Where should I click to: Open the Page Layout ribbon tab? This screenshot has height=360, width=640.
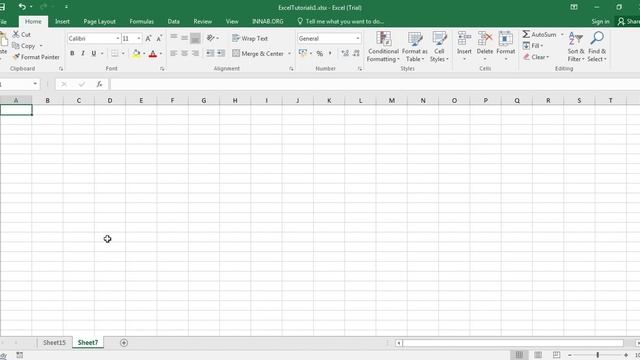100,21
